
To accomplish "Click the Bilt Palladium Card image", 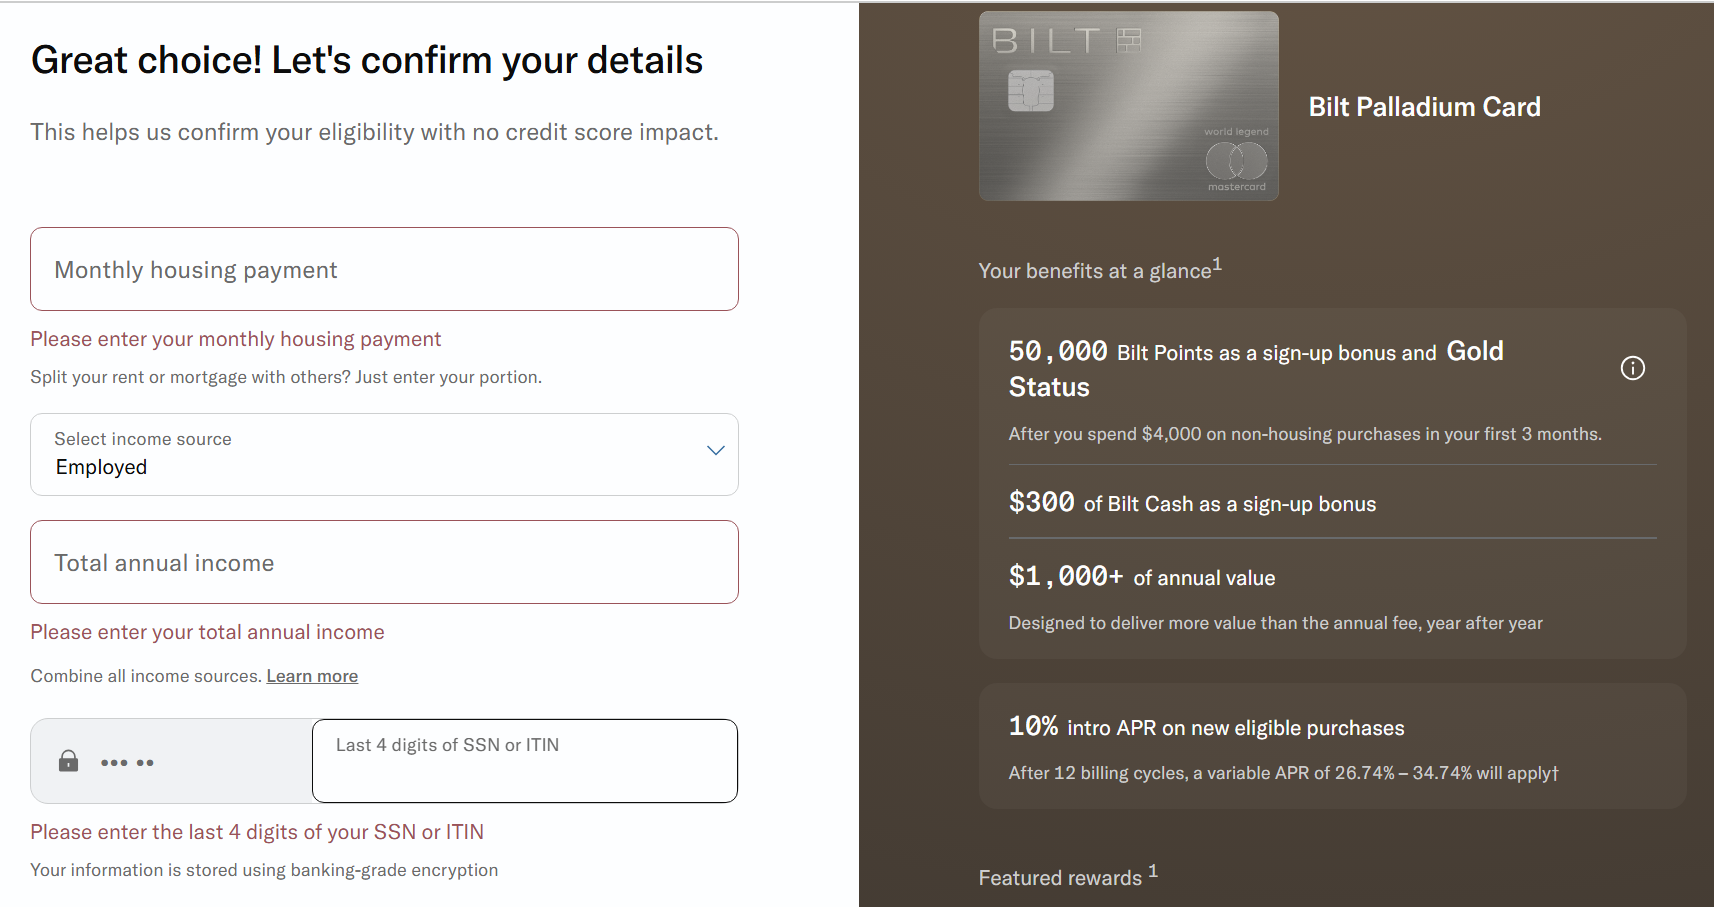I will click(1128, 106).
